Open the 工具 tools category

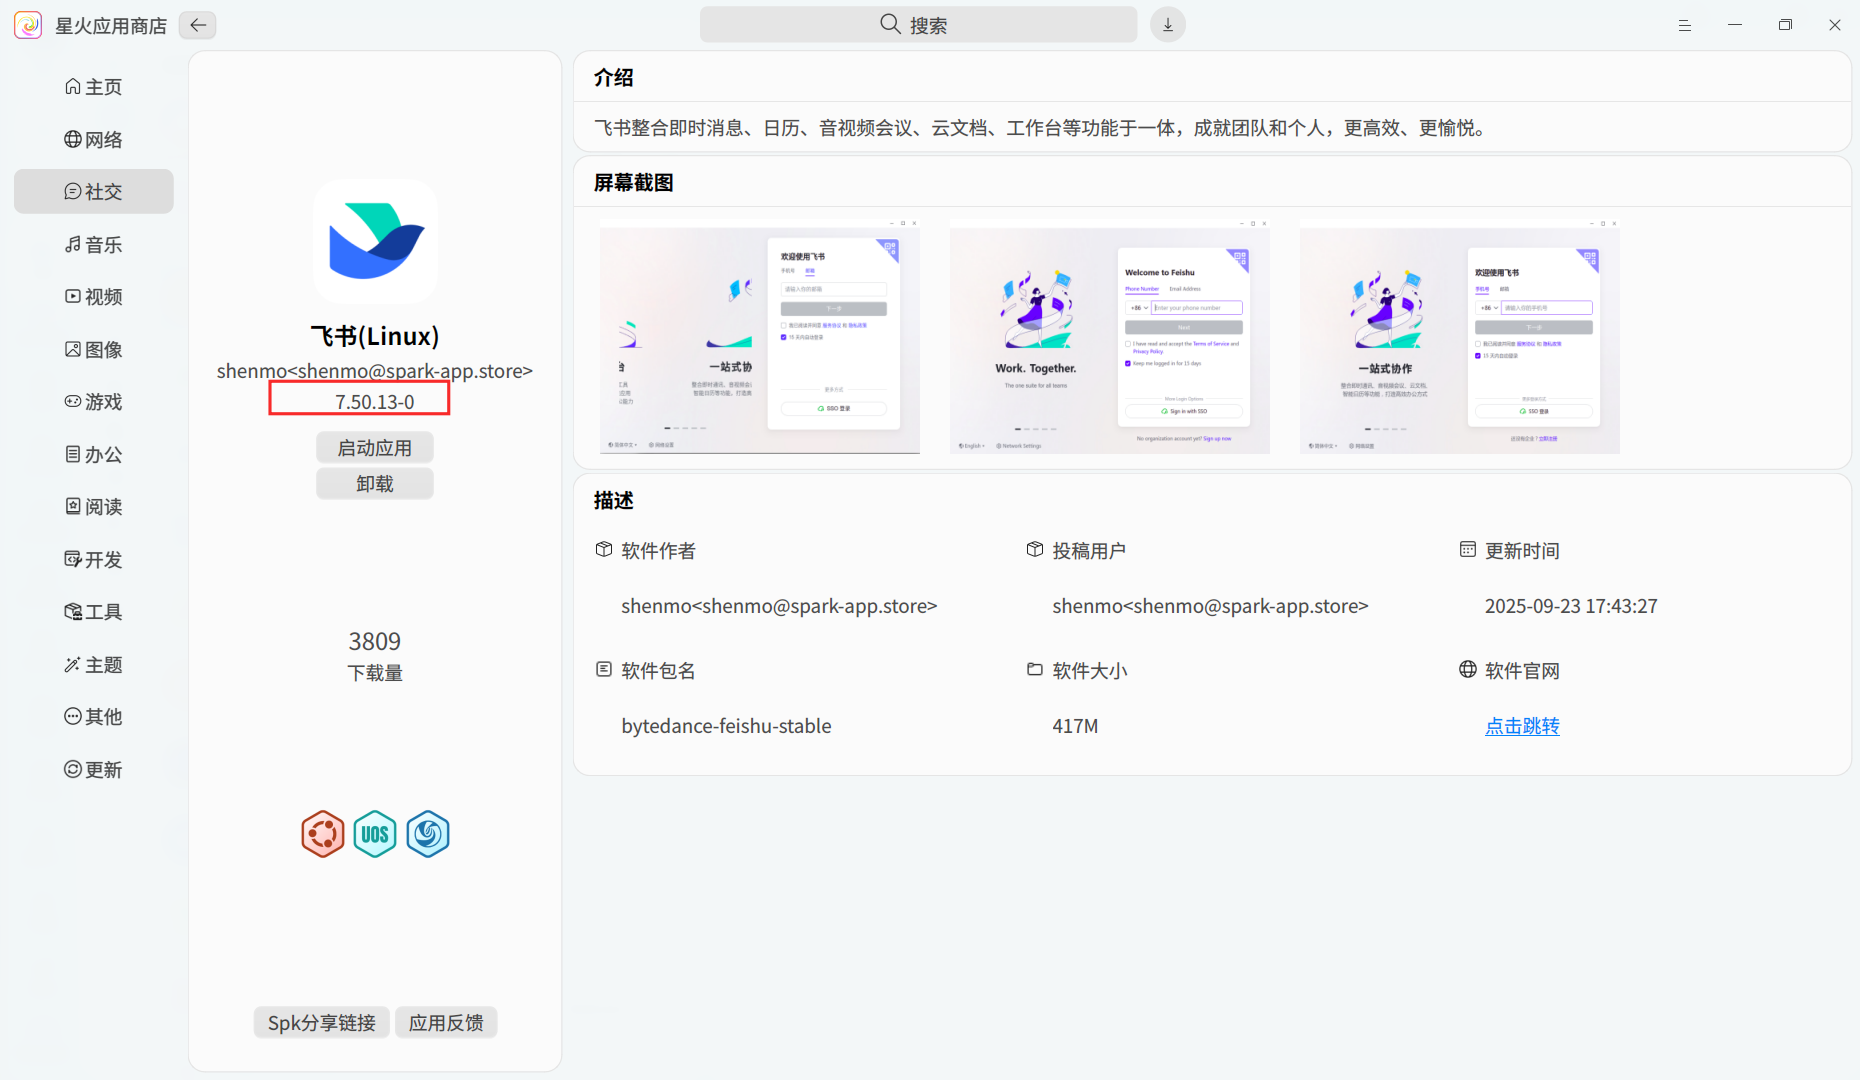pos(94,611)
